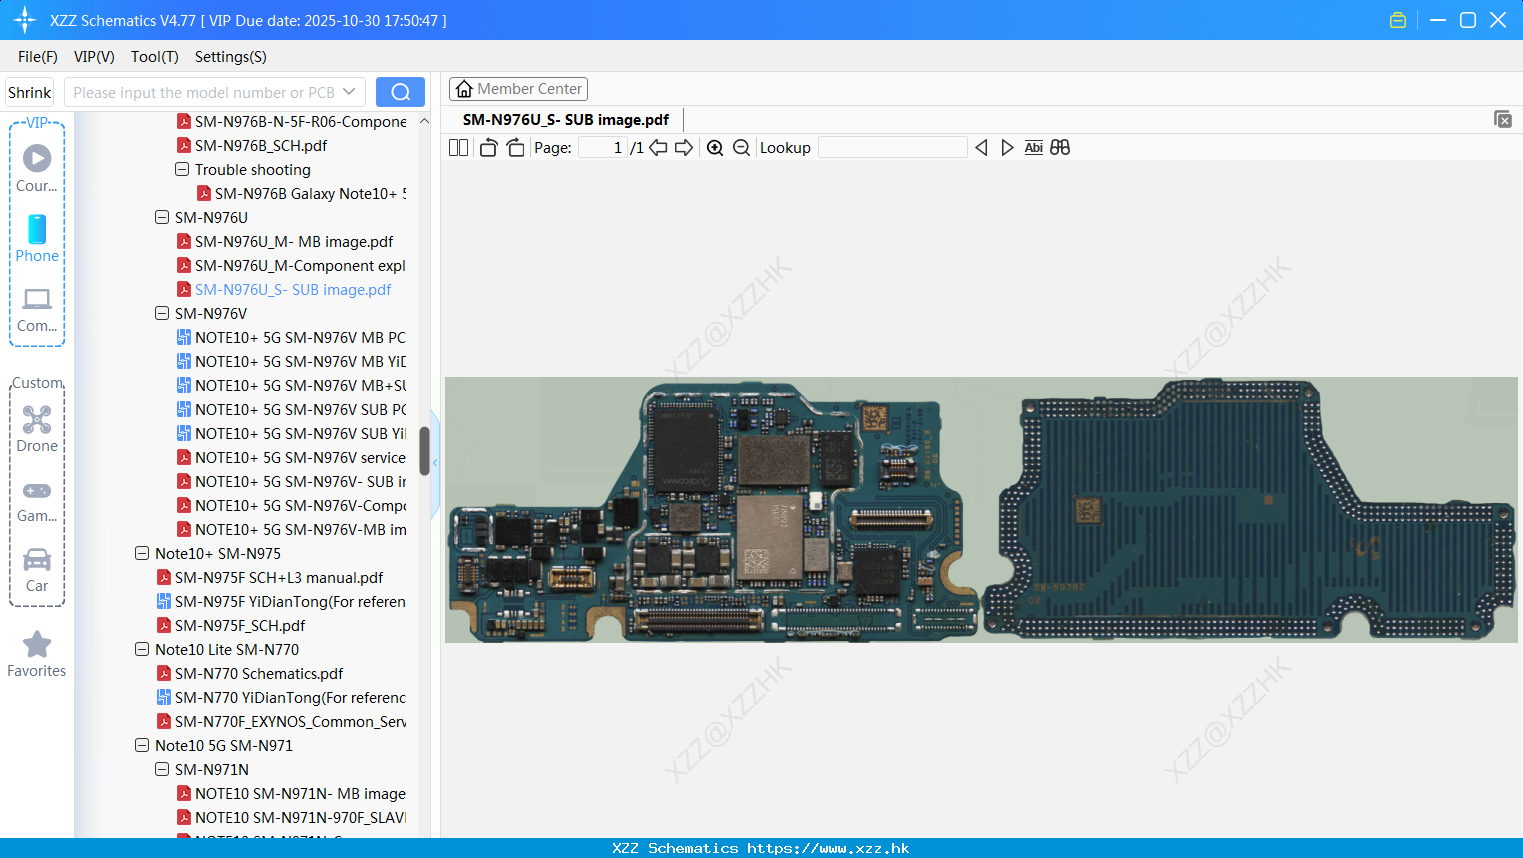This screenshot has height=858, width=1523.
Task: Collapse the Note10+ SM-N975 folder
Action: pos(142,553)
